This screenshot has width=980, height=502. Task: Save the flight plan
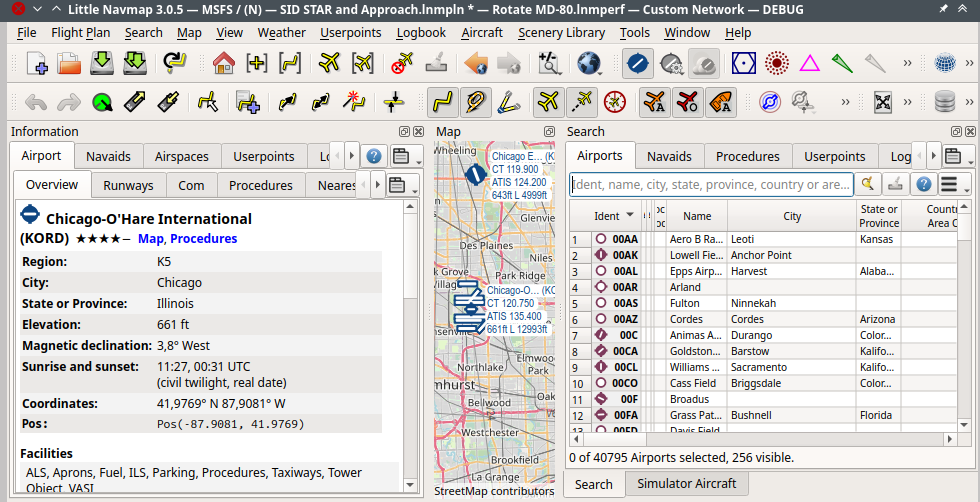click(x=102, y=63)
